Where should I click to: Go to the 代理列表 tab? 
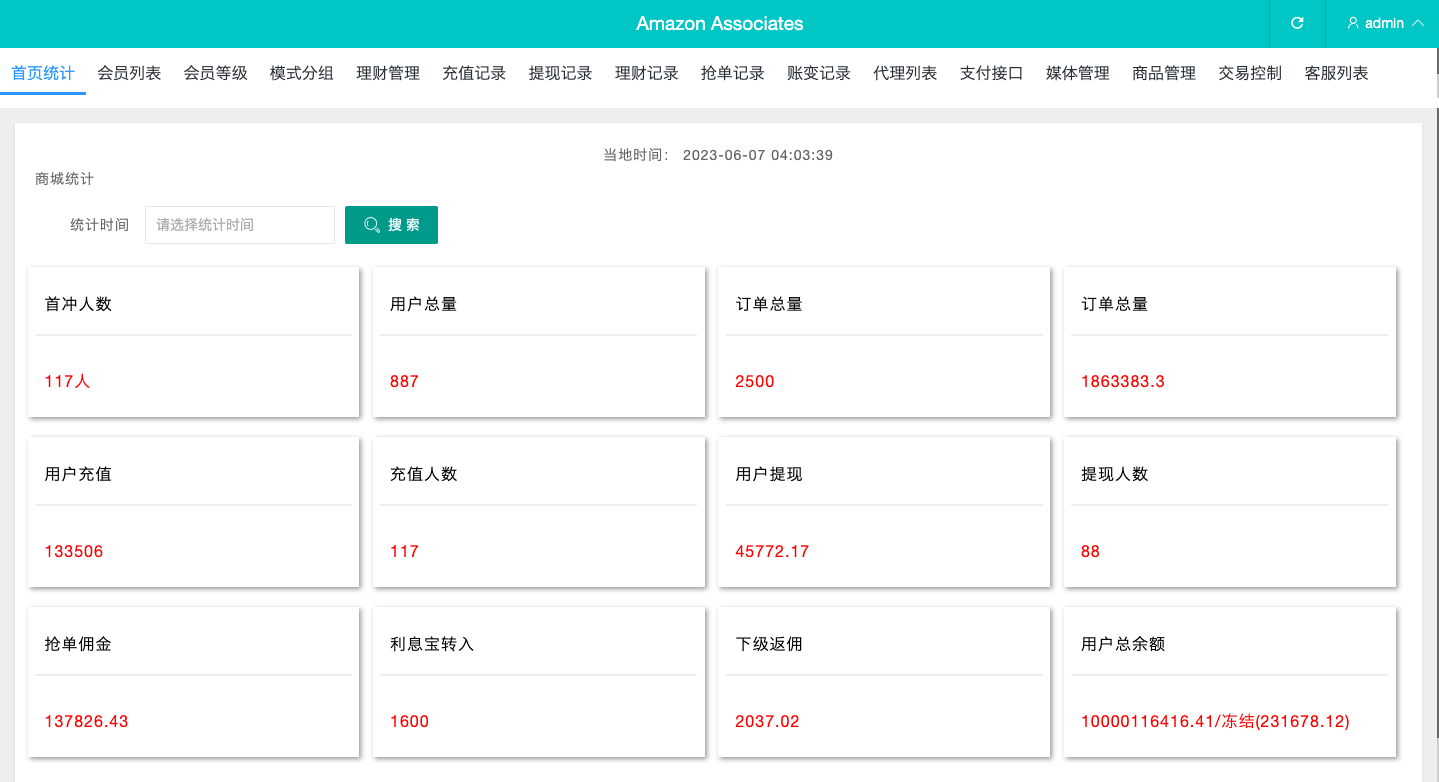(x=905, y=73)
